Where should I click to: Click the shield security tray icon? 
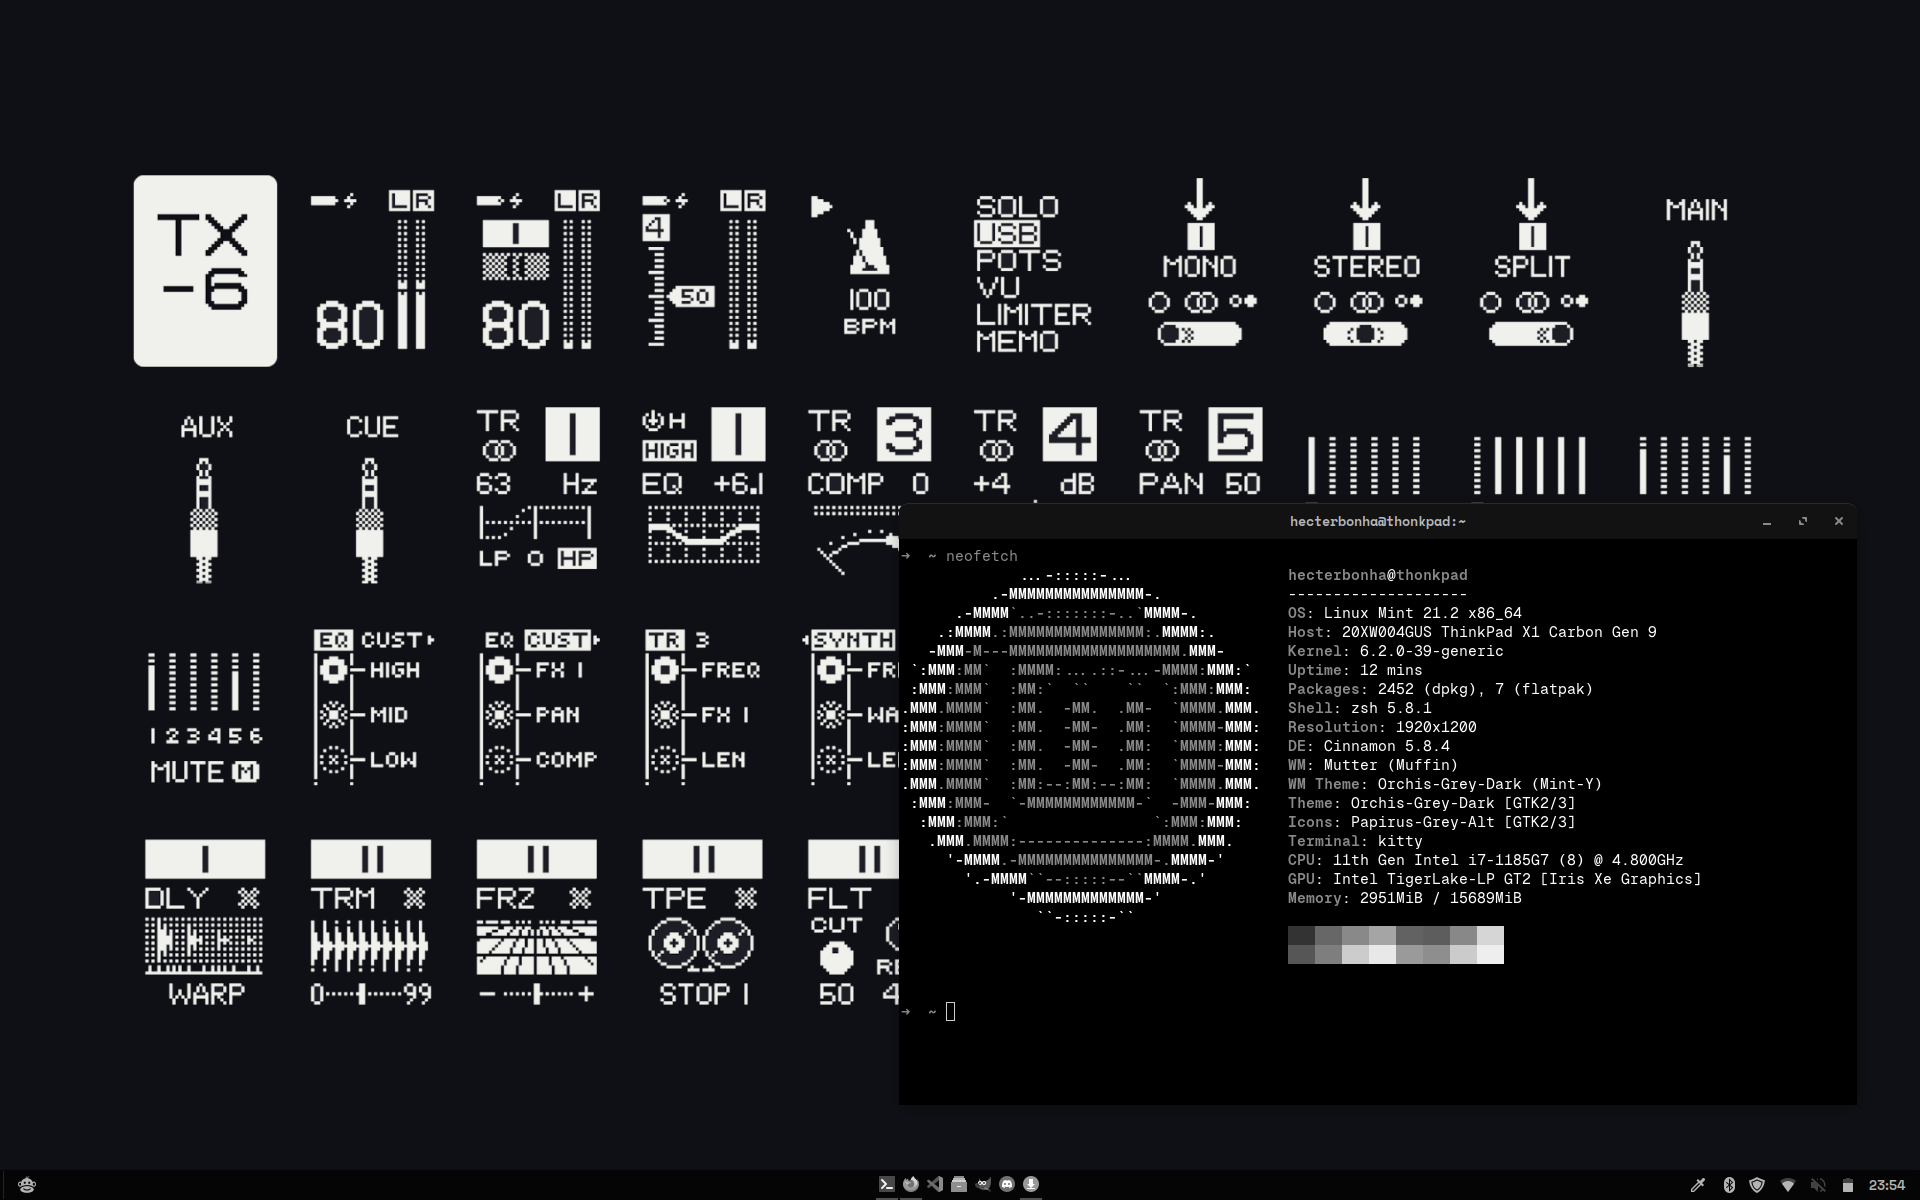(x=1757, y=1185)
